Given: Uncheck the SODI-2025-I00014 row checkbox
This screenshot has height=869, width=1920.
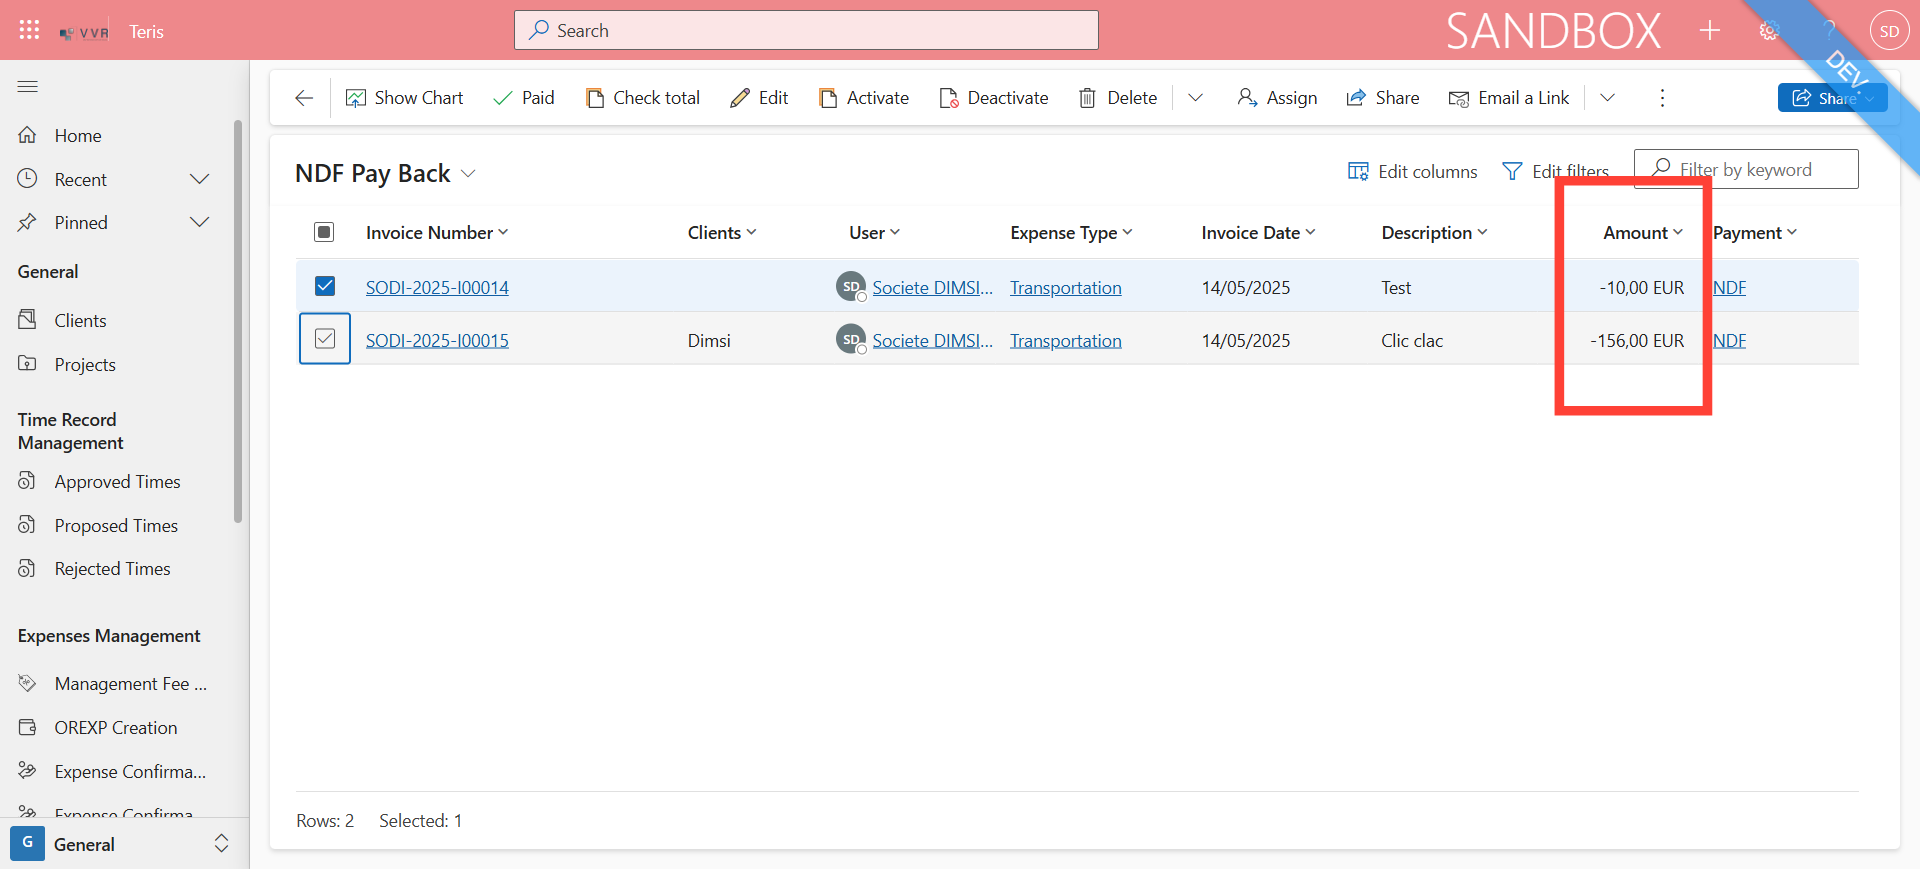Looking at the screenshot, I should pos(325,286).
